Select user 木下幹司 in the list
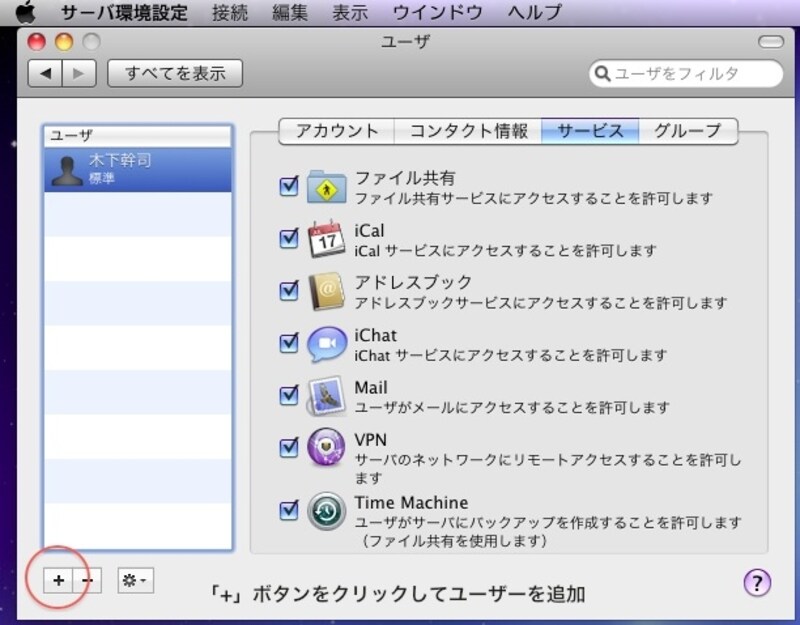This screenshot has width=800, height=625. [x=137, y=169]
